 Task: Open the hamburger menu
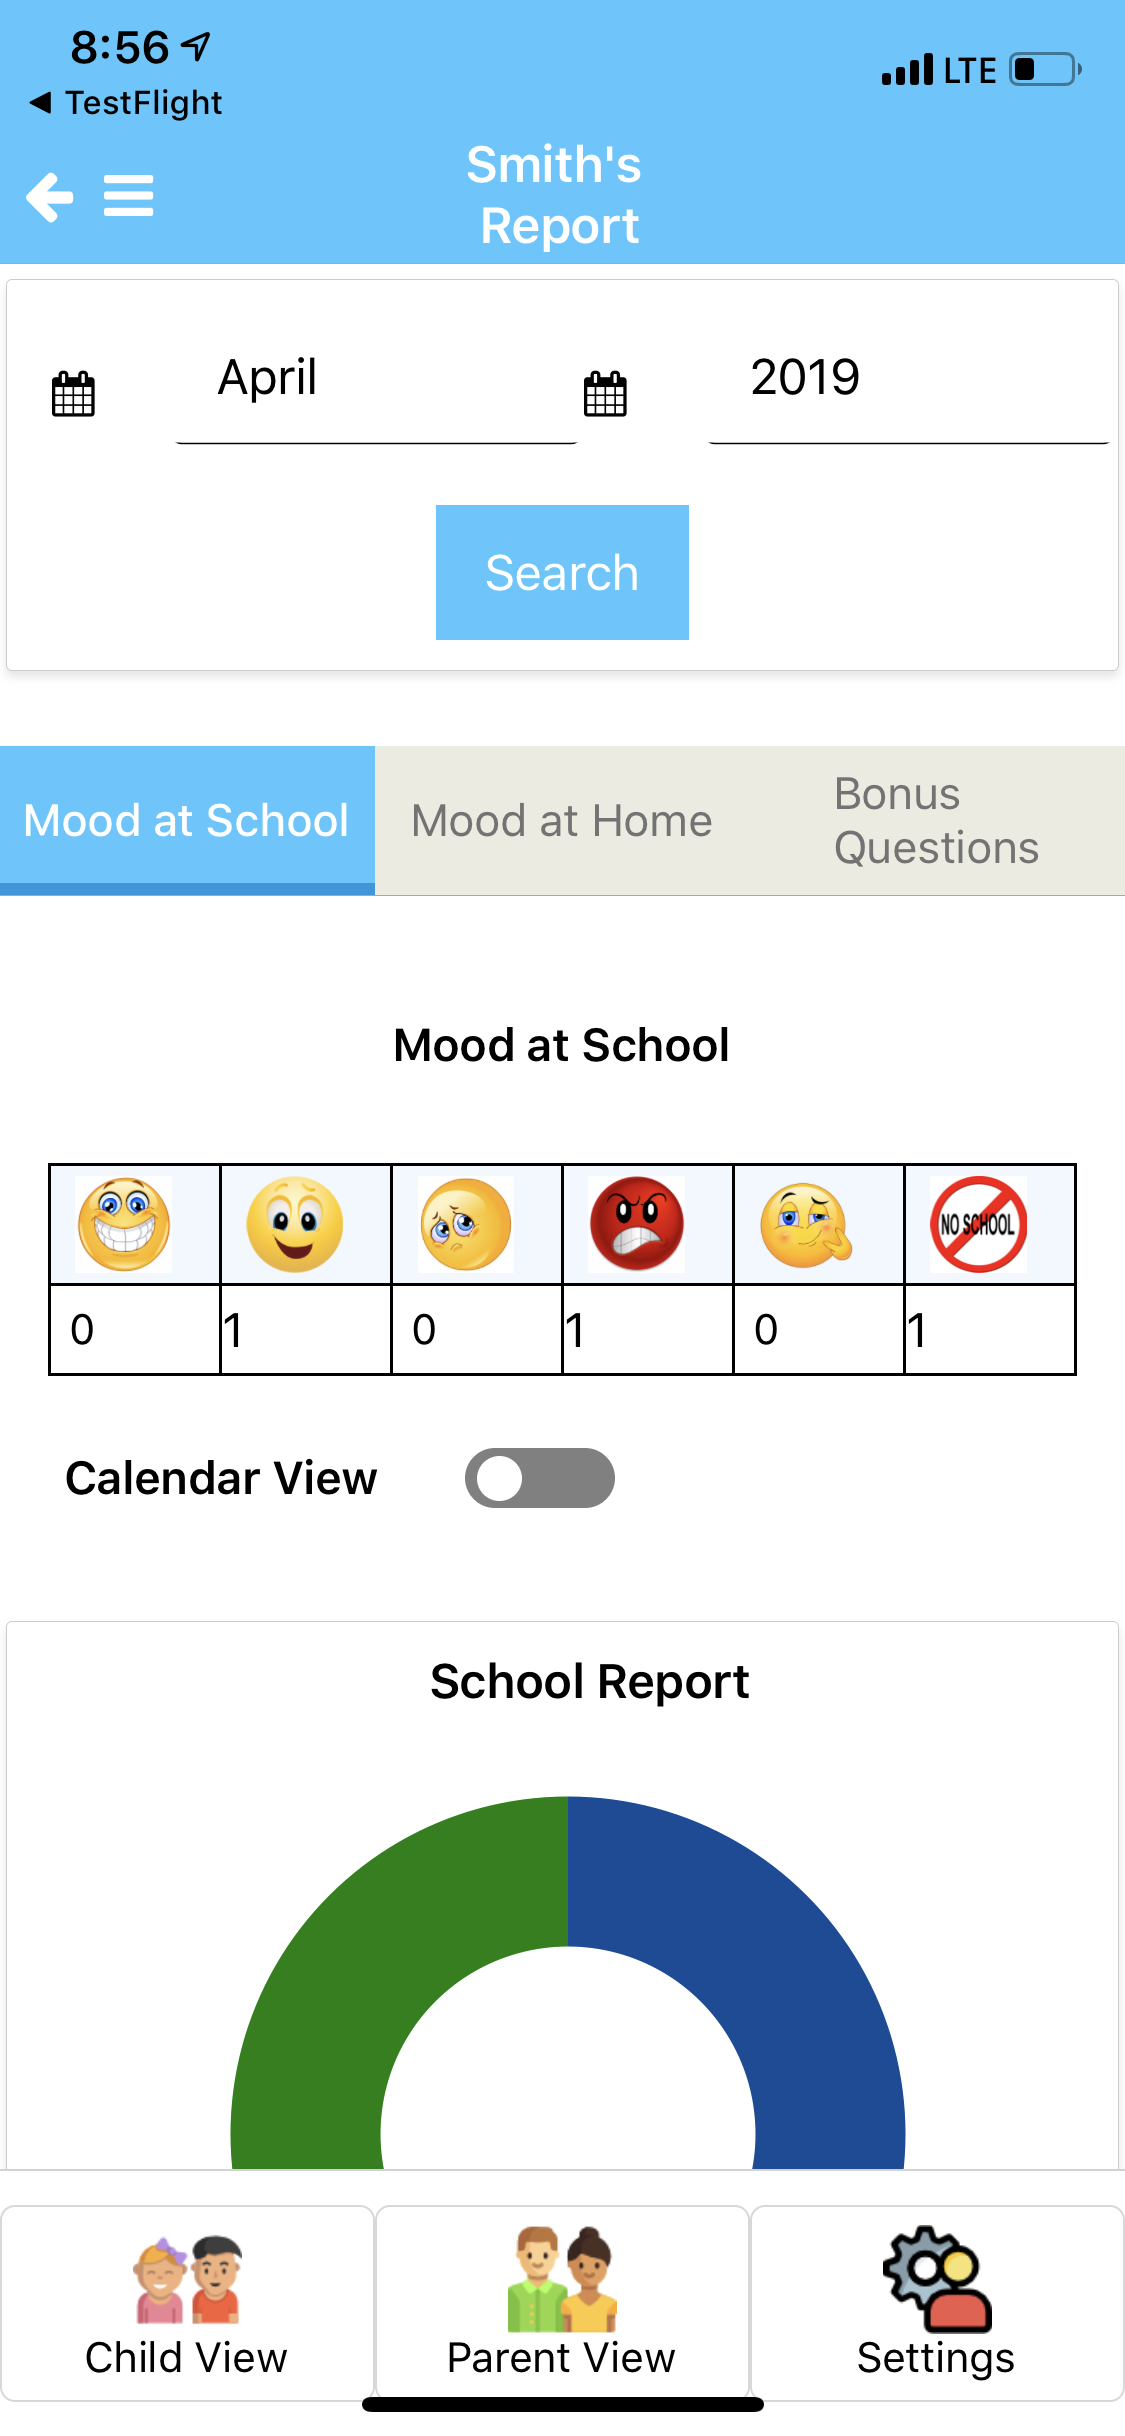(x=129, y=196)
